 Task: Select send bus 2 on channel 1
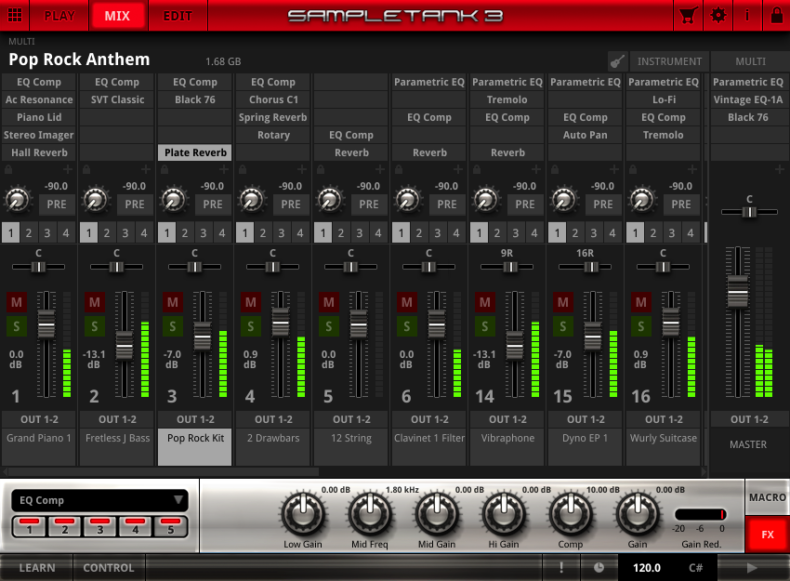pyautogui.click(x=29, y=233)
